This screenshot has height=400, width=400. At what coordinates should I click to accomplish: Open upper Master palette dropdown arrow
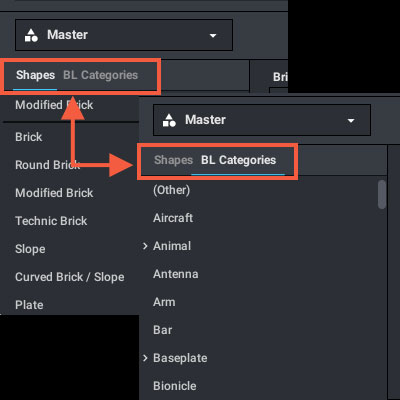(213, 35)
